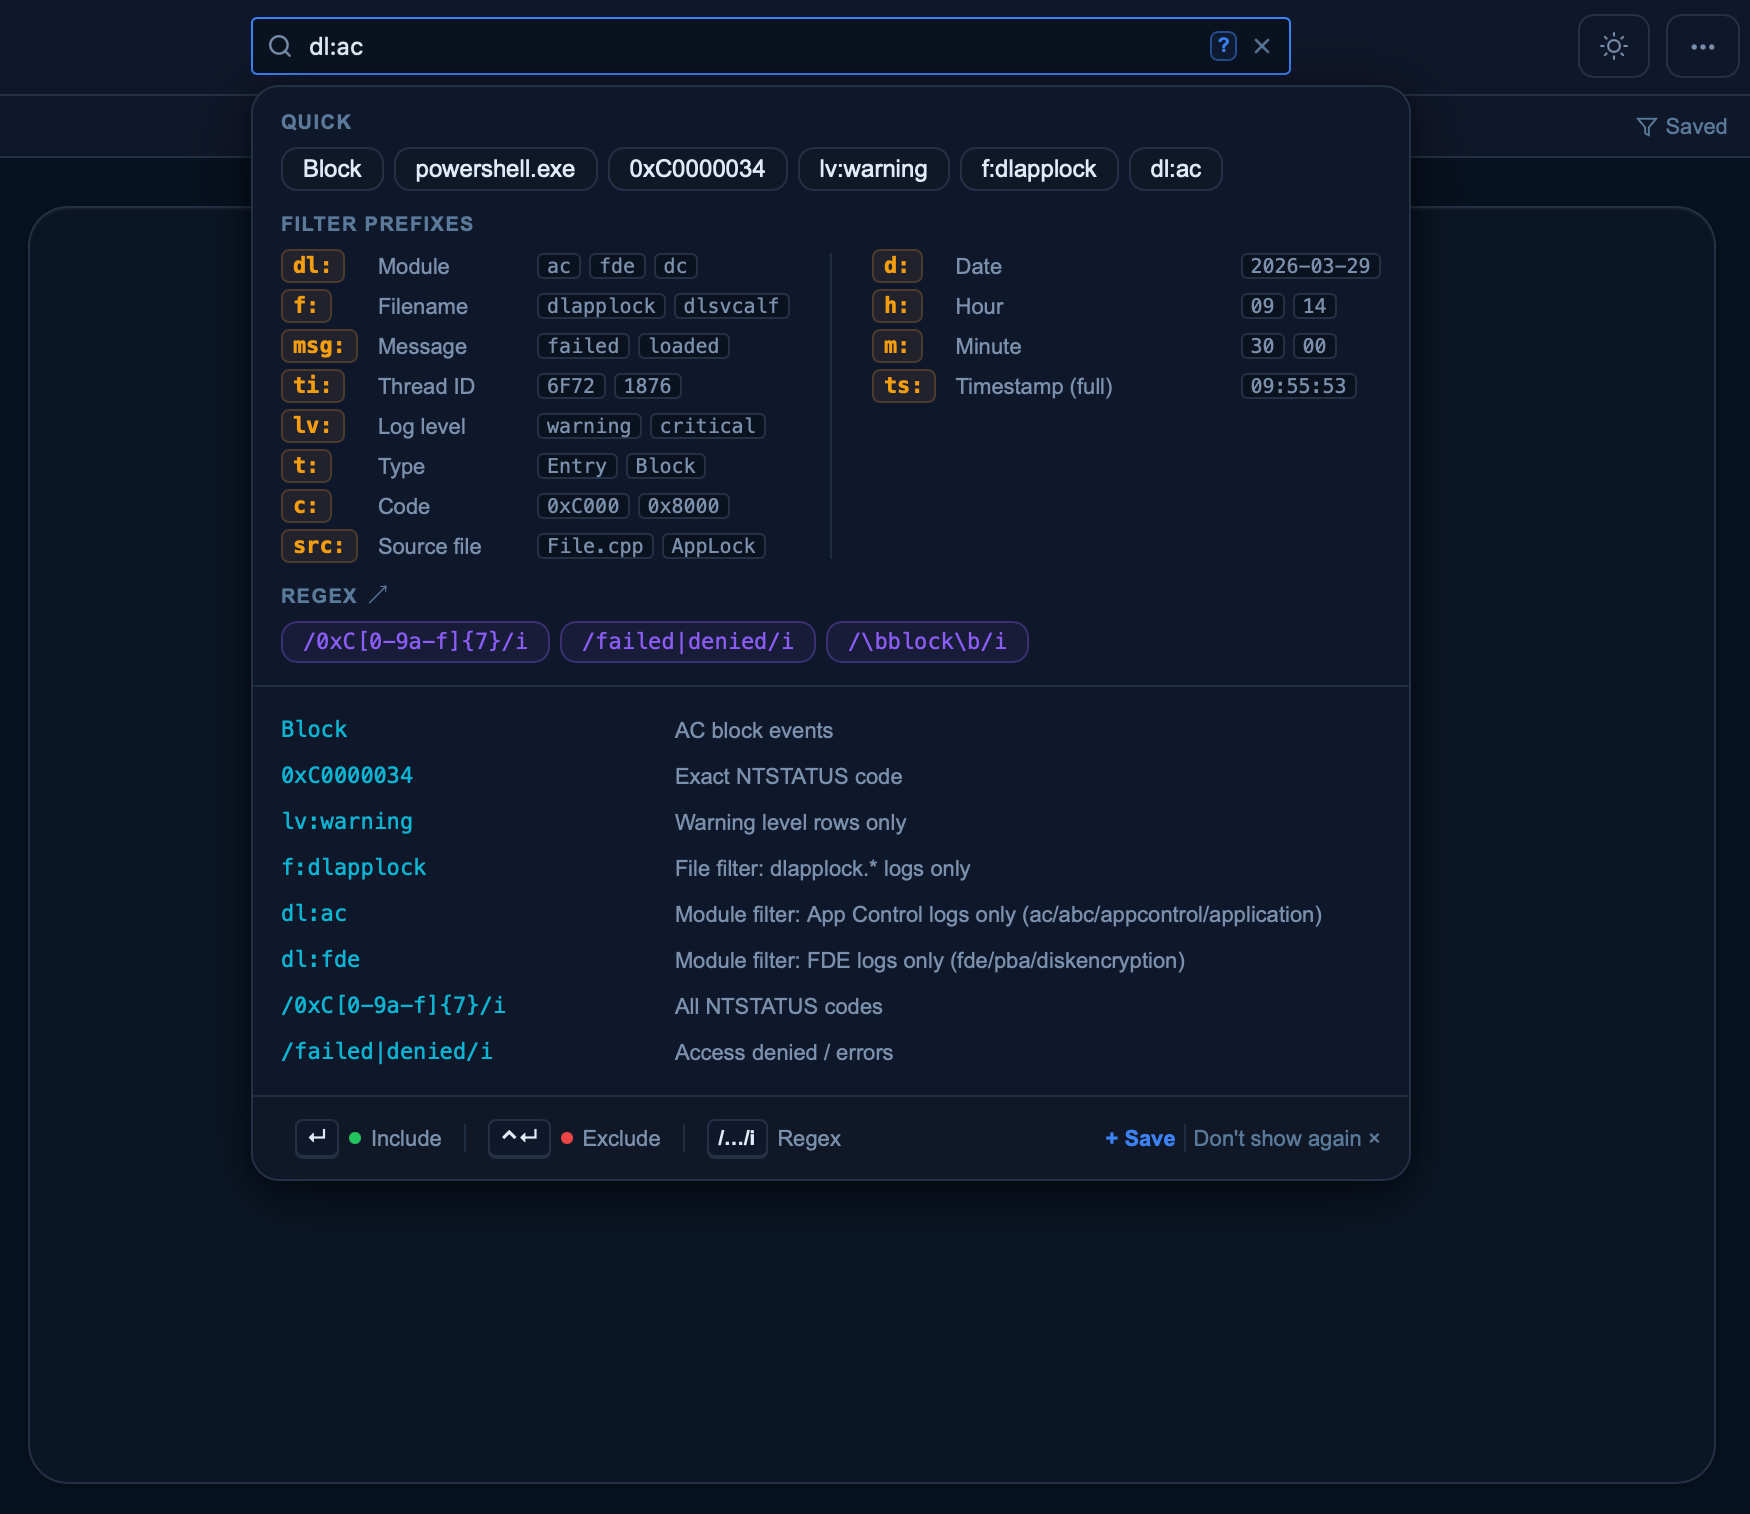
Task: Pick the 'Entry' type example
Action: (577, 466)
